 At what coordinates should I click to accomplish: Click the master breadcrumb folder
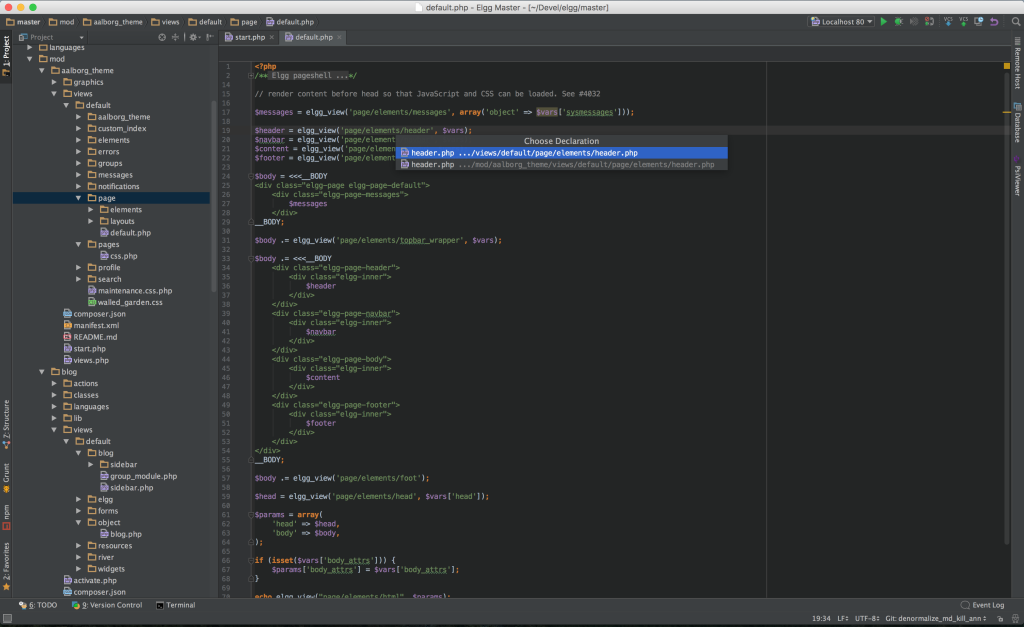coord(23,22)
